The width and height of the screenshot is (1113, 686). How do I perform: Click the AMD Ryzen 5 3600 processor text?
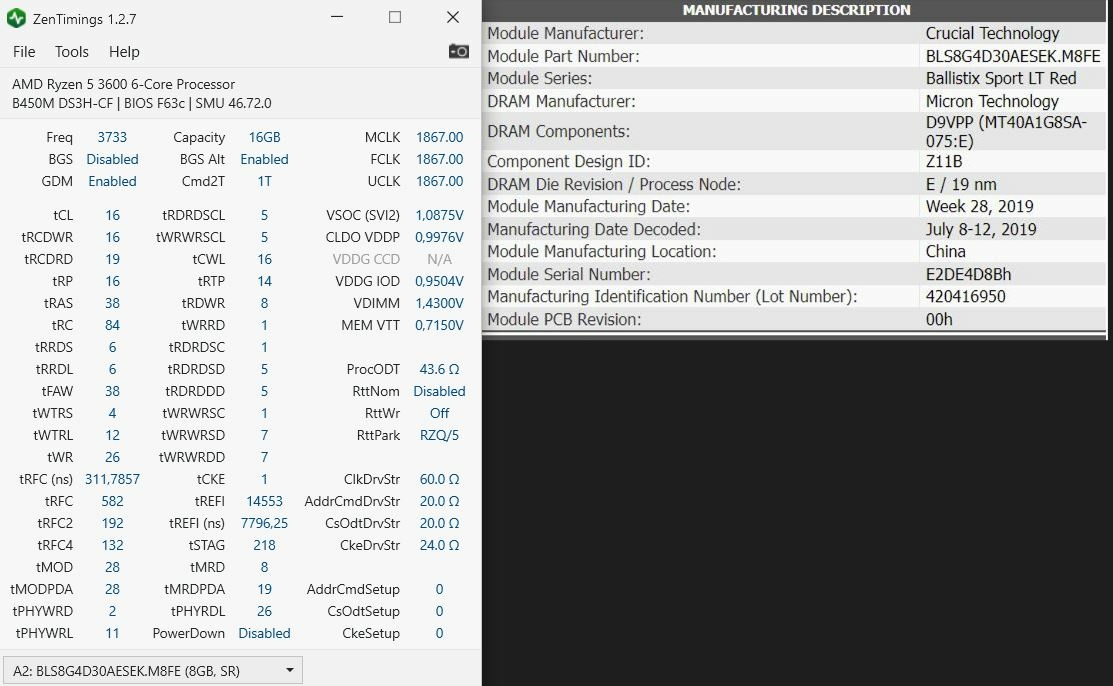[124, 84]
